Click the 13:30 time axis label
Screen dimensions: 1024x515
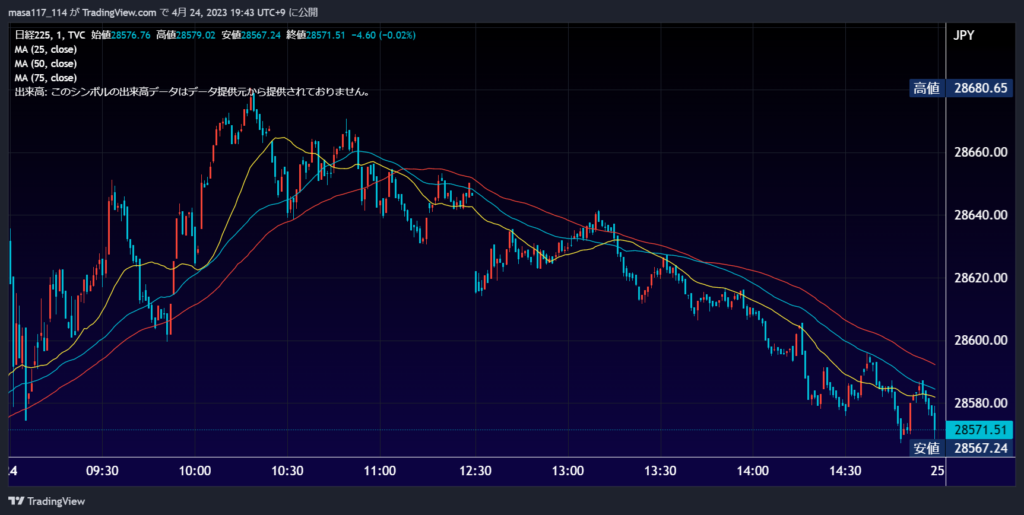coord(660,471)
